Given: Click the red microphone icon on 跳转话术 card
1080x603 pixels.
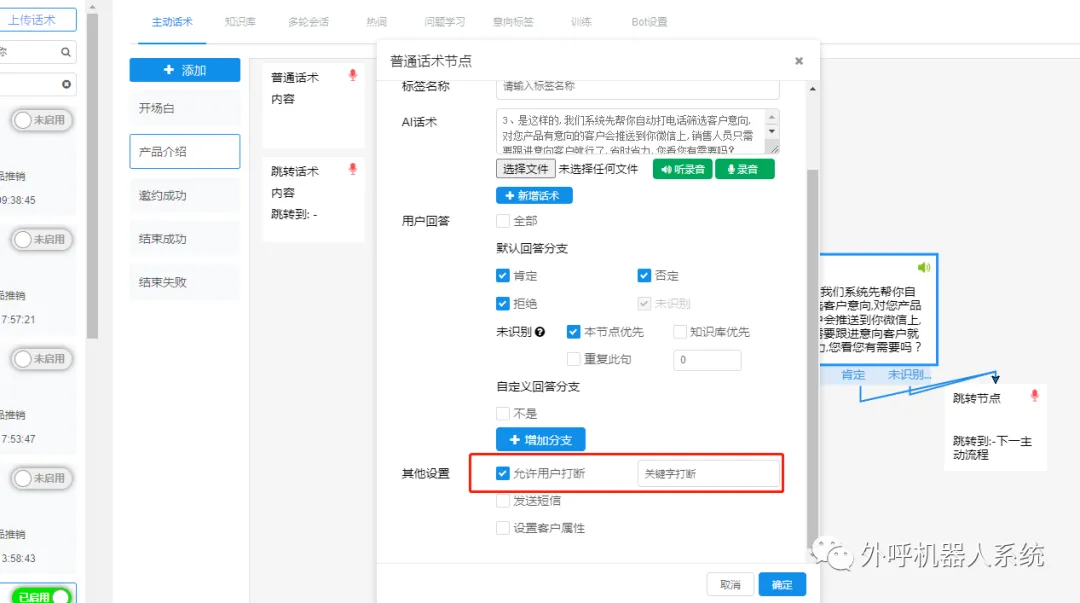Looking at the screenshot, I should 353,169.
